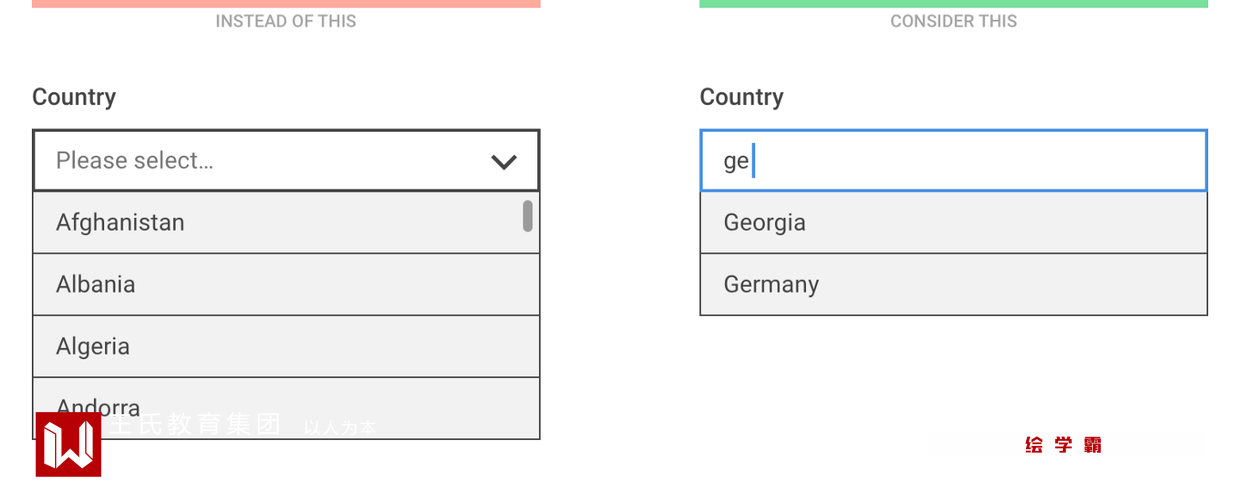Click the green bar above 'CONSIDER THIS'

[x=953, y=3]
